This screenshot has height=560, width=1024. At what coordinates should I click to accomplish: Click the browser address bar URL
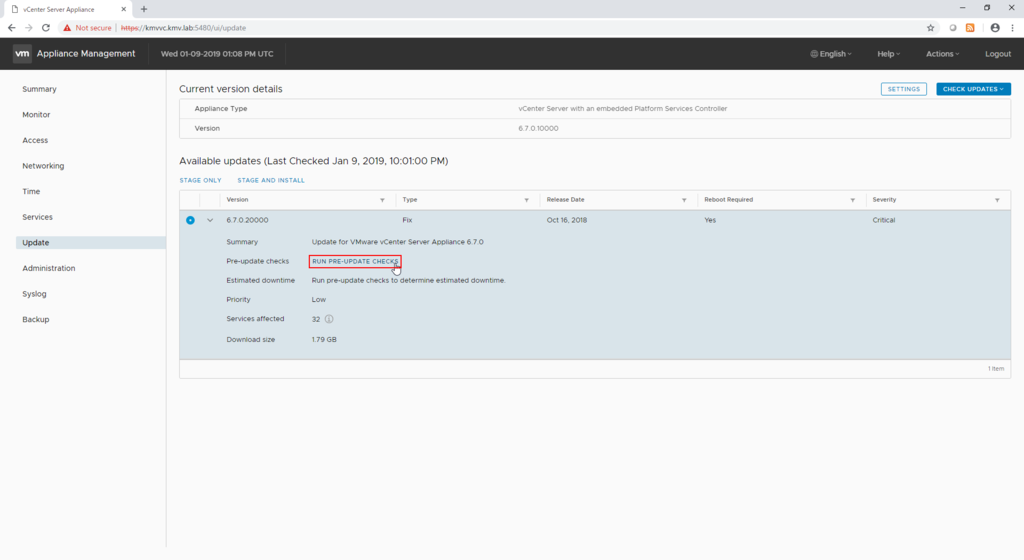pyautogui.click(x=184, y=28)
